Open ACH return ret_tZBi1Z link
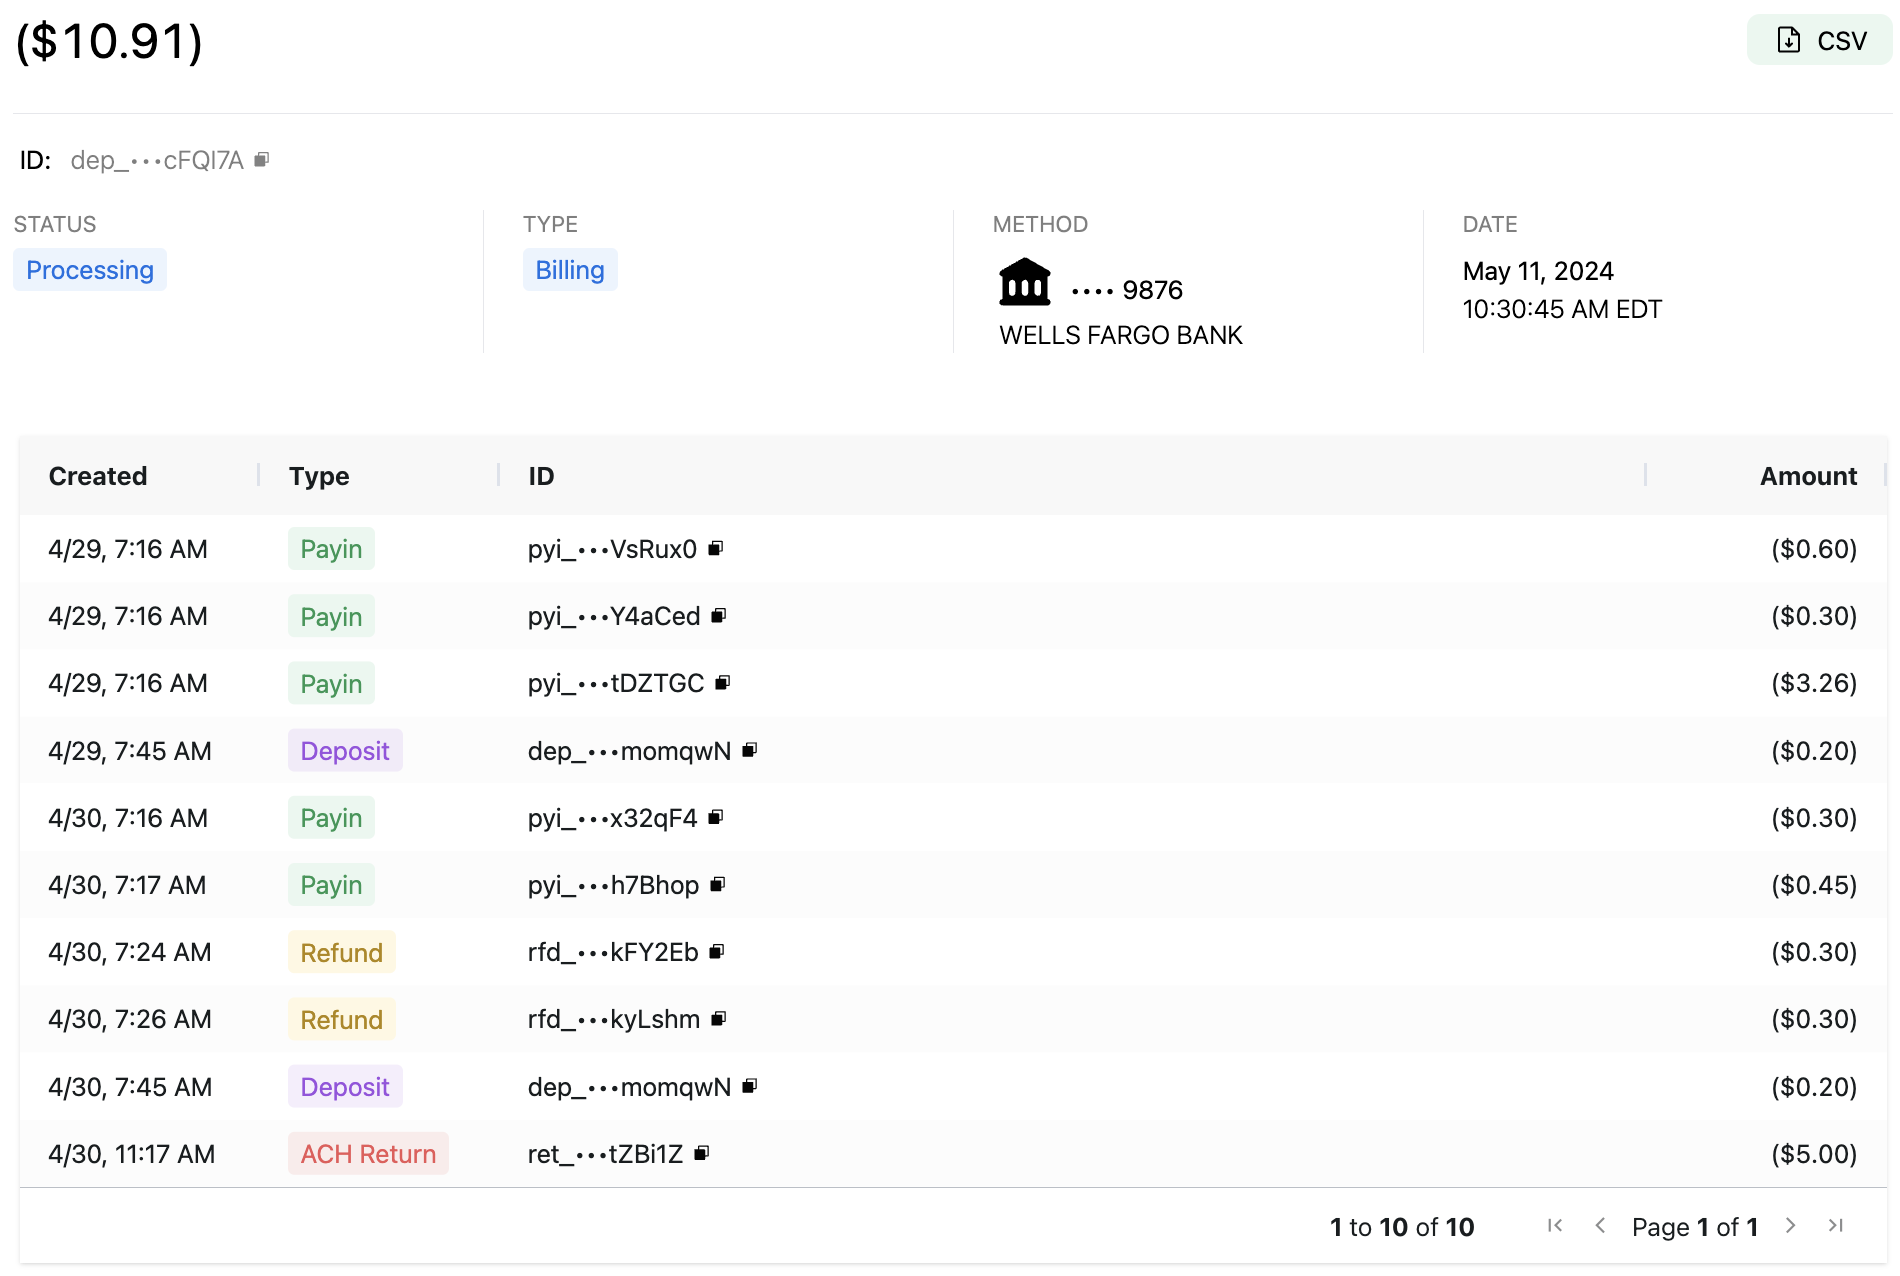 (605, 1154)
